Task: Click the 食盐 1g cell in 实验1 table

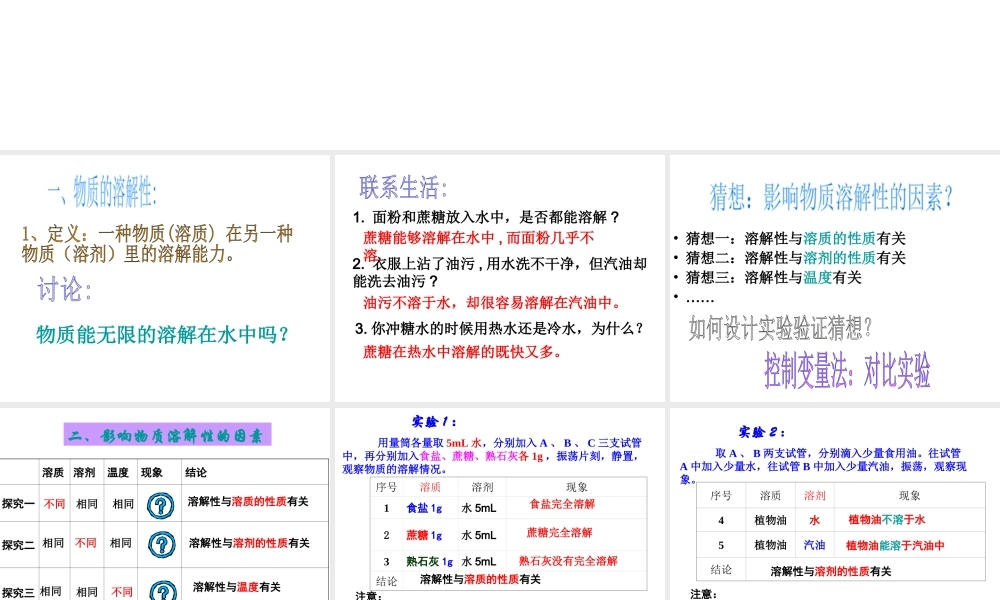Action: 424,508
